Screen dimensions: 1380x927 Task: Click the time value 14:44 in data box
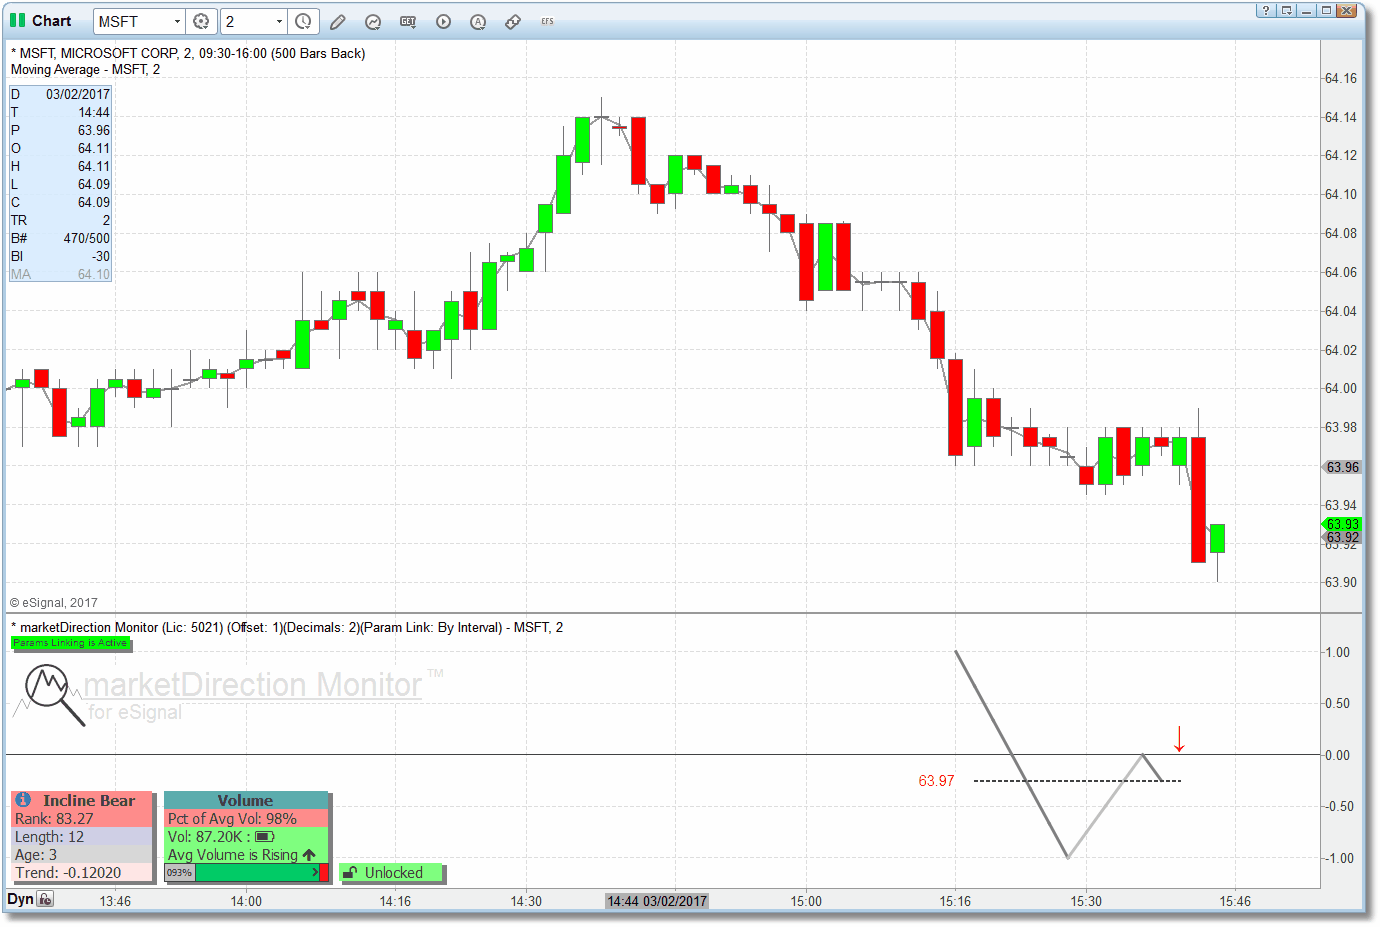94,112
